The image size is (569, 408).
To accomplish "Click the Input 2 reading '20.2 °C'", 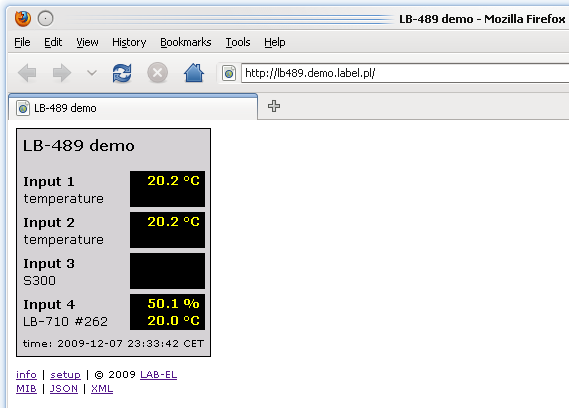I will pyautogui.click(x=173, y=221).
